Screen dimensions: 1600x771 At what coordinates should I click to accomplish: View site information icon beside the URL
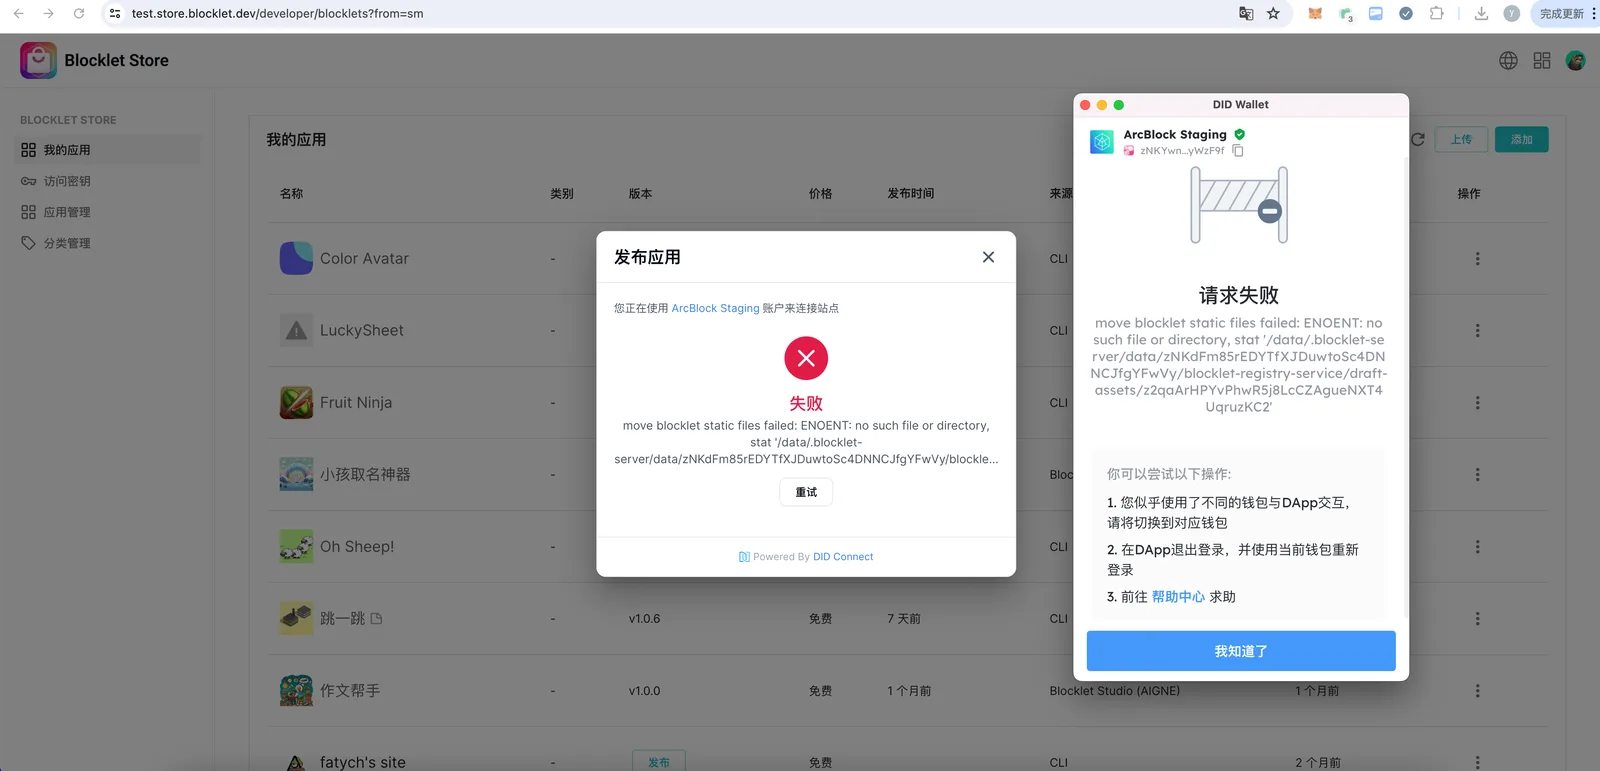(x=115, y=14)
